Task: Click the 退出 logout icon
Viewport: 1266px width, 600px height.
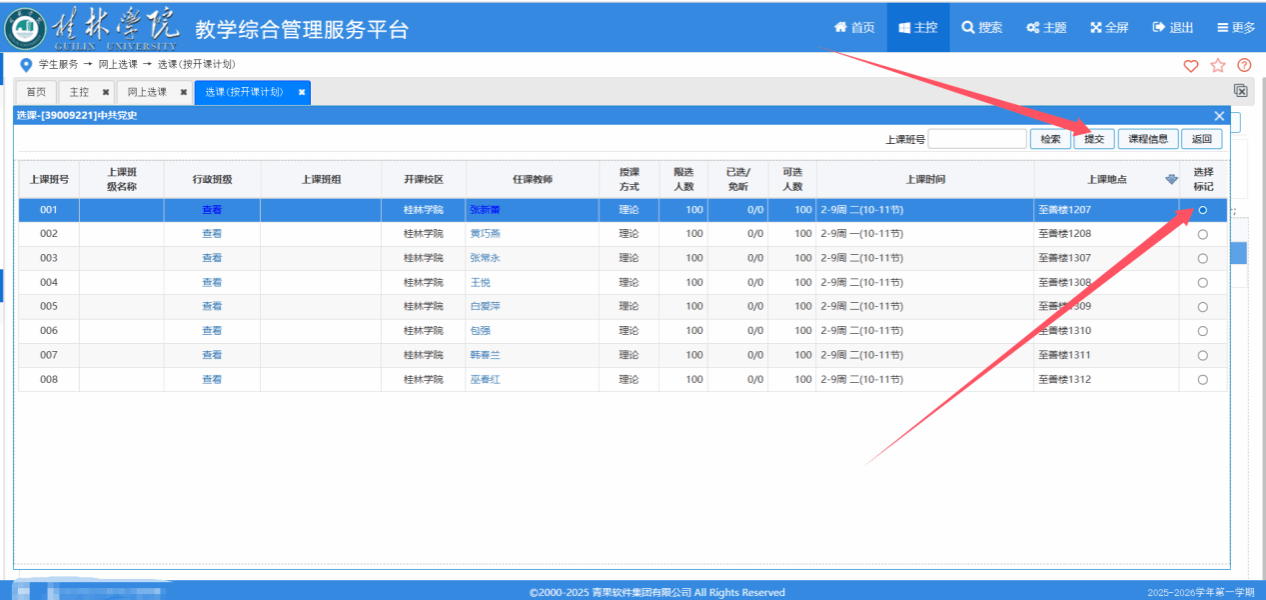Action: 1159,28
